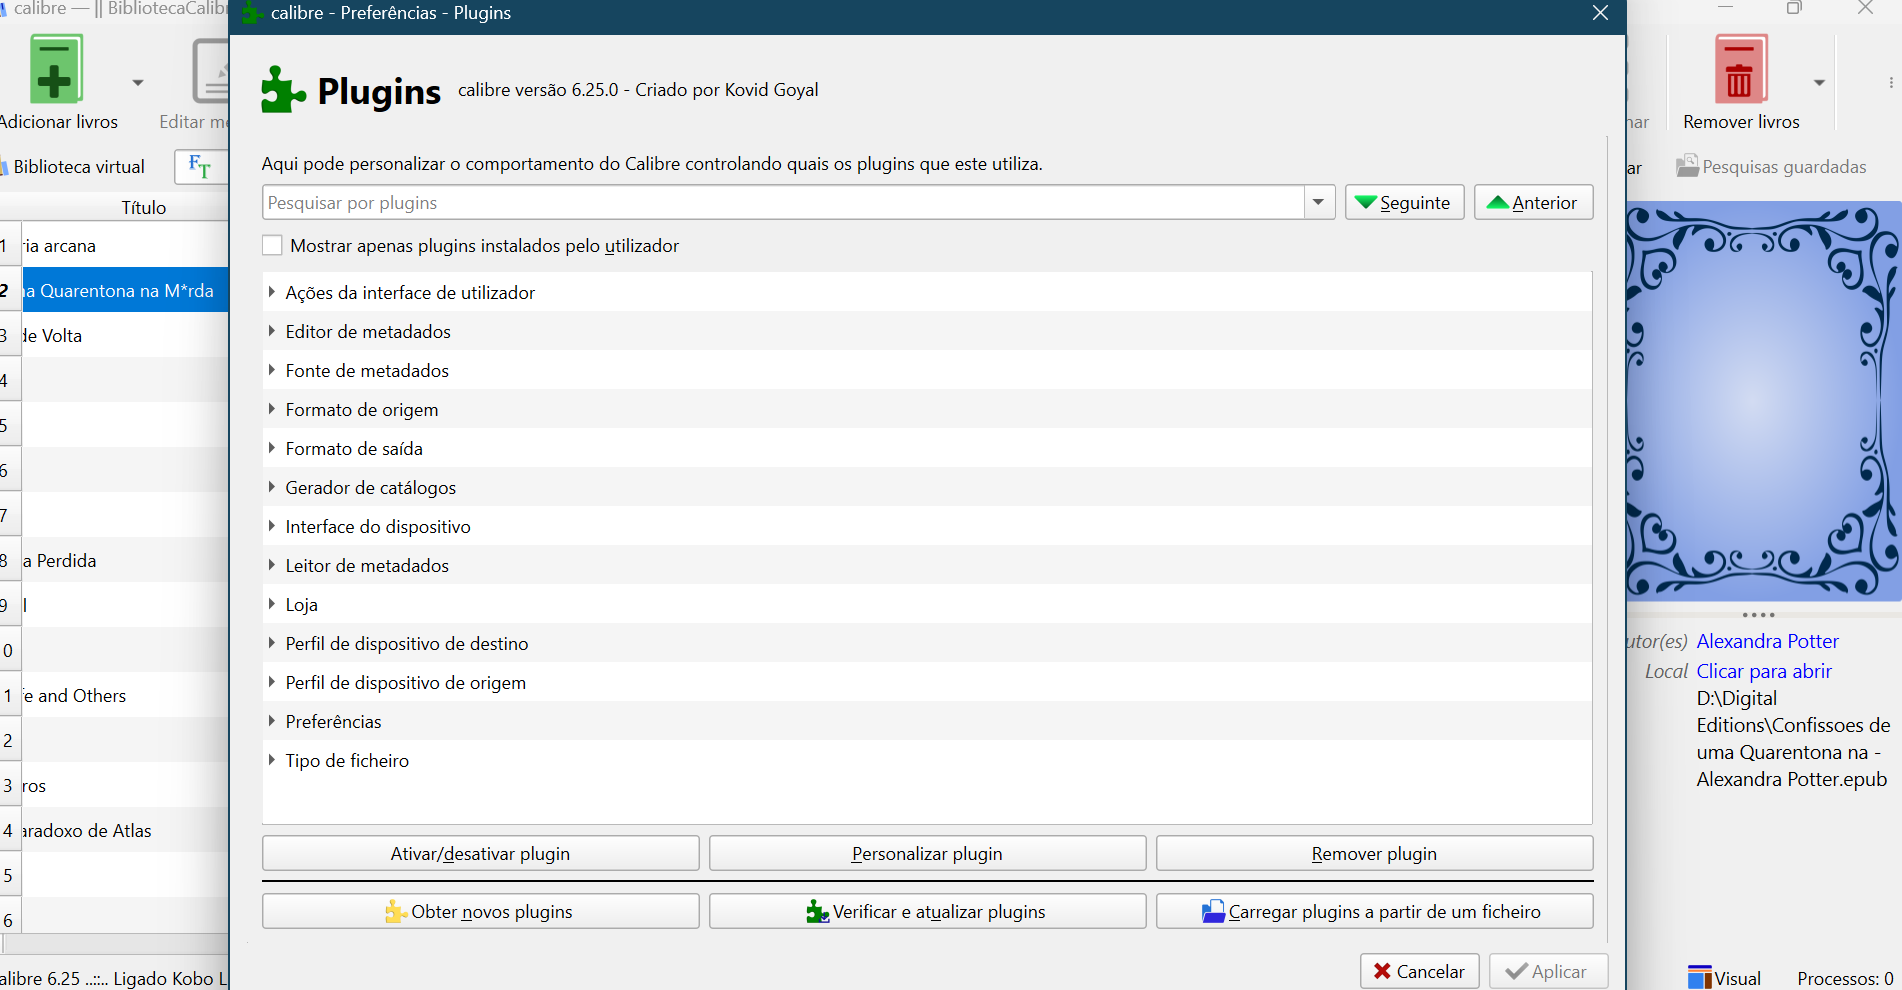Open the plugin search history dropdown

coord(1318,203)
